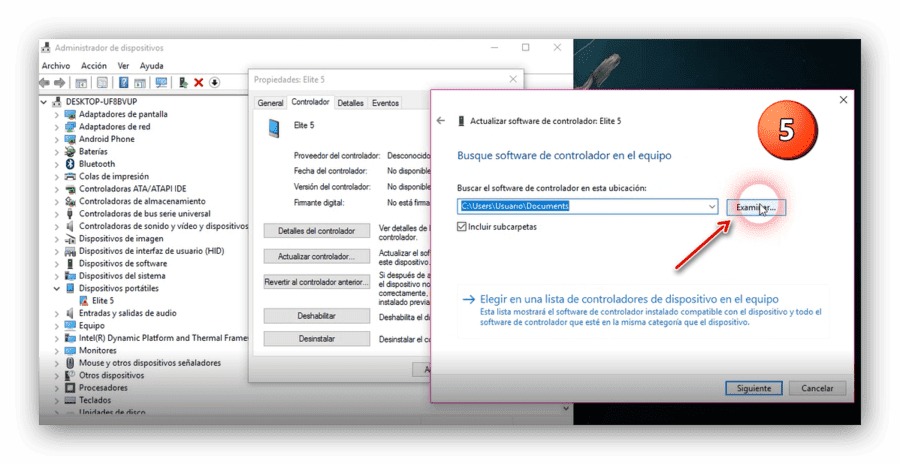
Task: Click the blue Help question-mark toolbar icon
Action: pyautogui.click(x=123, y=83)
